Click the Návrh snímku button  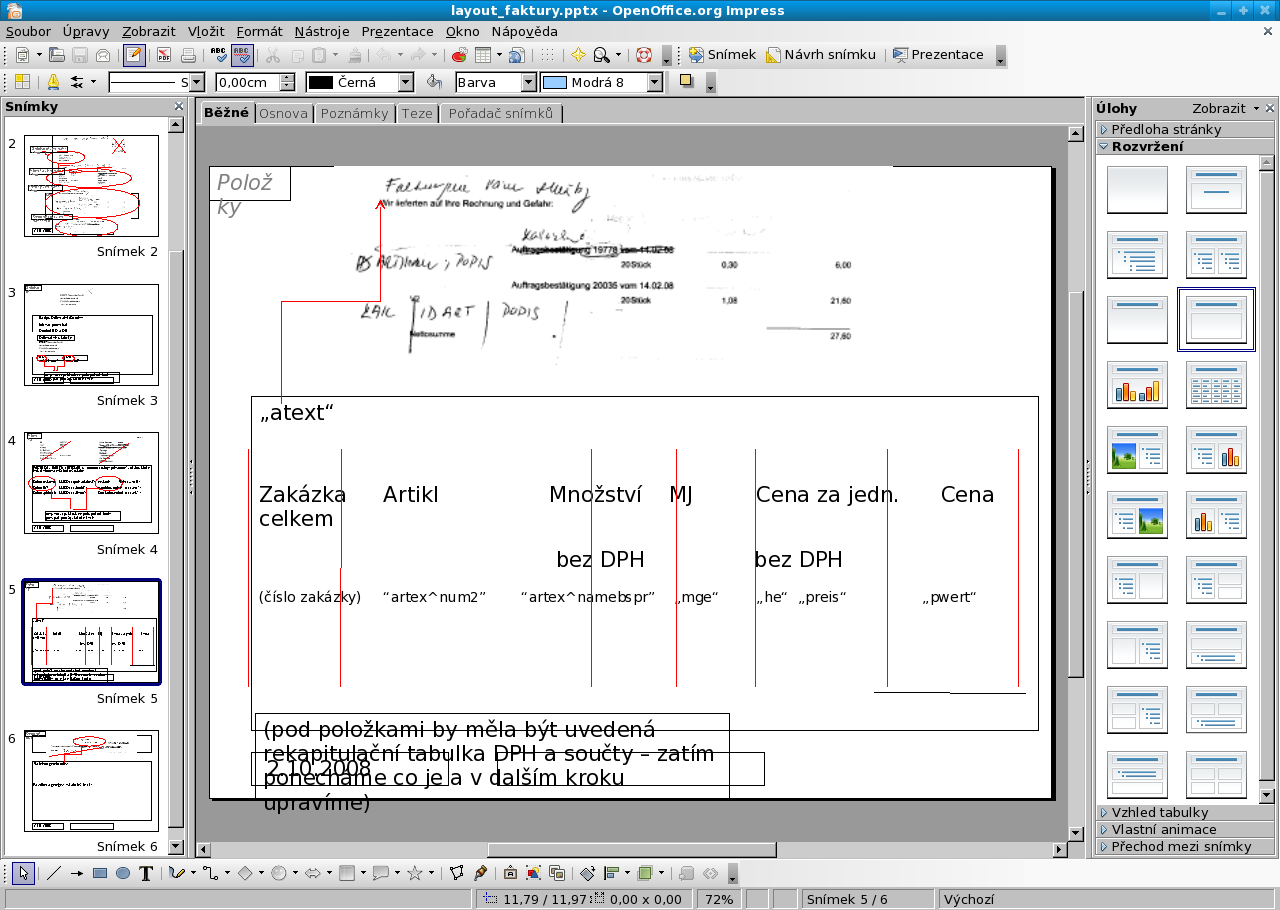coord(821,55)
